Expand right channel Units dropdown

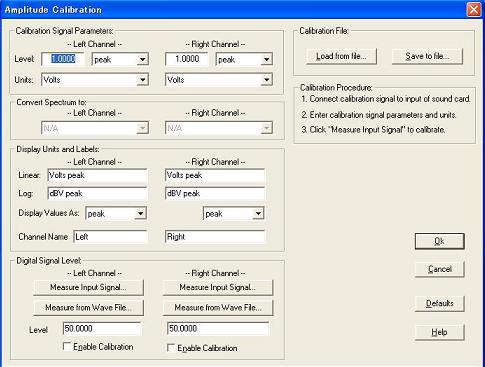219,80
